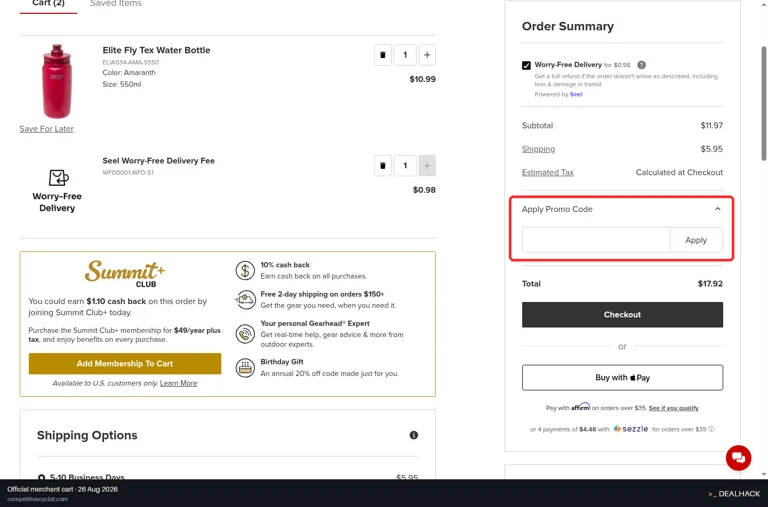
Task: Collapse the Apply Promo Code section
Action: click(x=718, y=209)
